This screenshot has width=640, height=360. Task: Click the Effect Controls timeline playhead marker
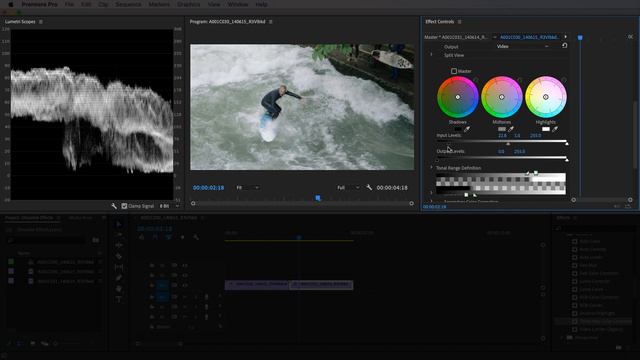[x=580, y=38]
